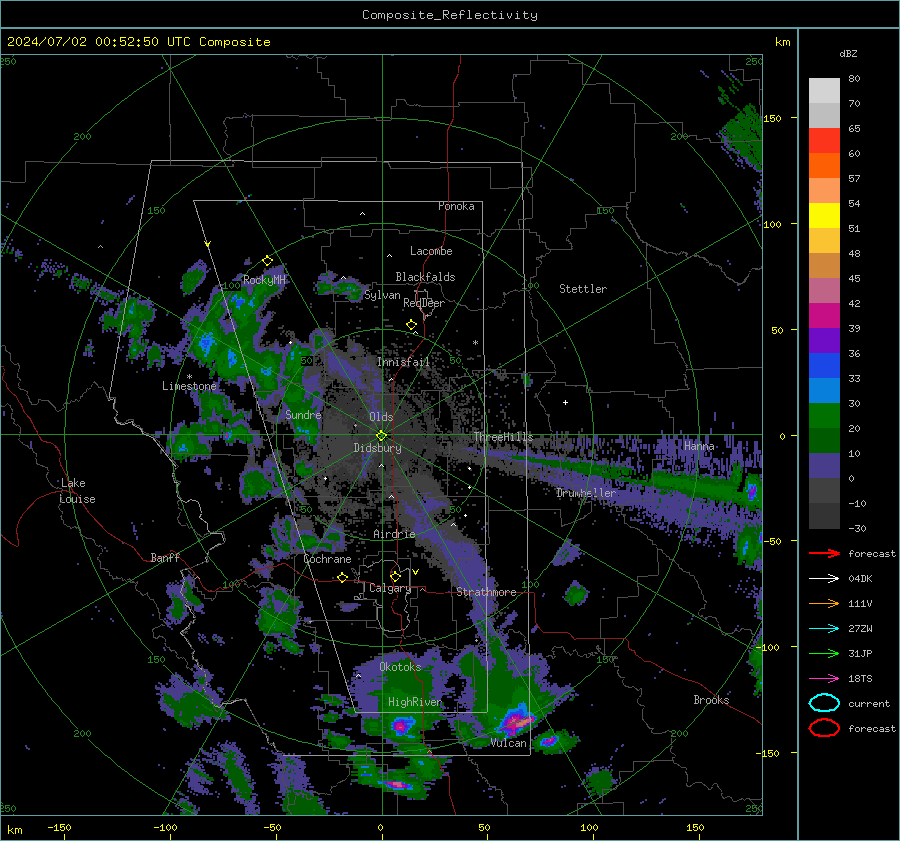This screenshot has height=841, width=900.
Task: Select the dark orange 57–60 dBZ swatch
Action: 824,165
